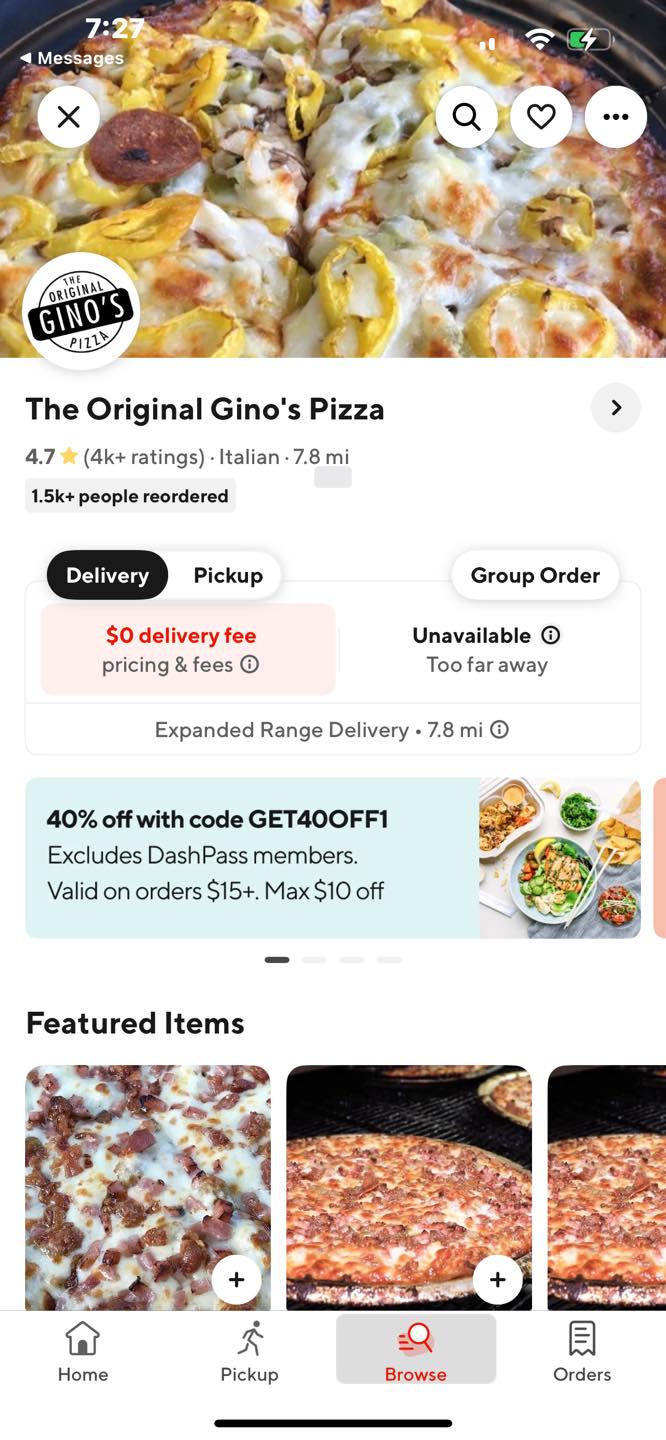
Task: Expand store details with chevron arrow
Action: [x=615, y=408]
